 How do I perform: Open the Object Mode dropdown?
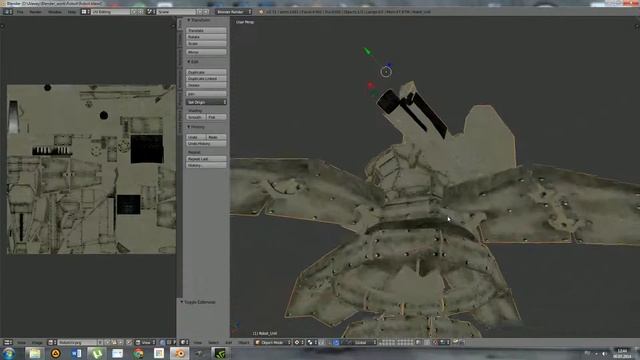(273, 342)
